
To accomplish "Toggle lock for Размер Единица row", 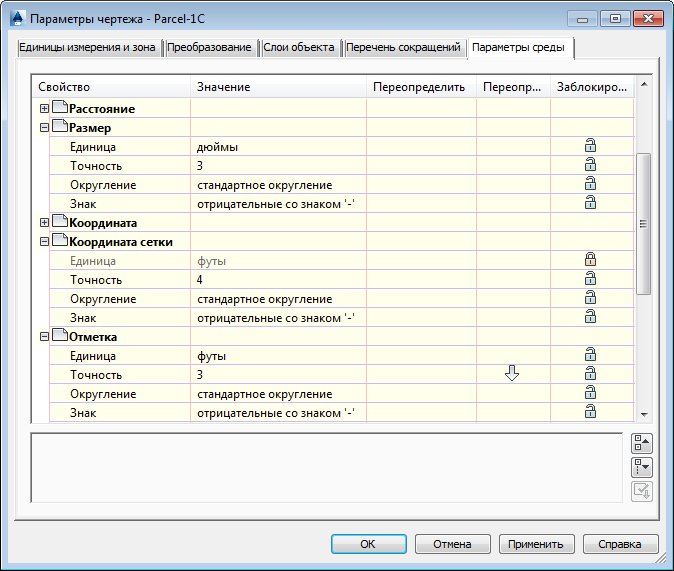I will (590, 146).
